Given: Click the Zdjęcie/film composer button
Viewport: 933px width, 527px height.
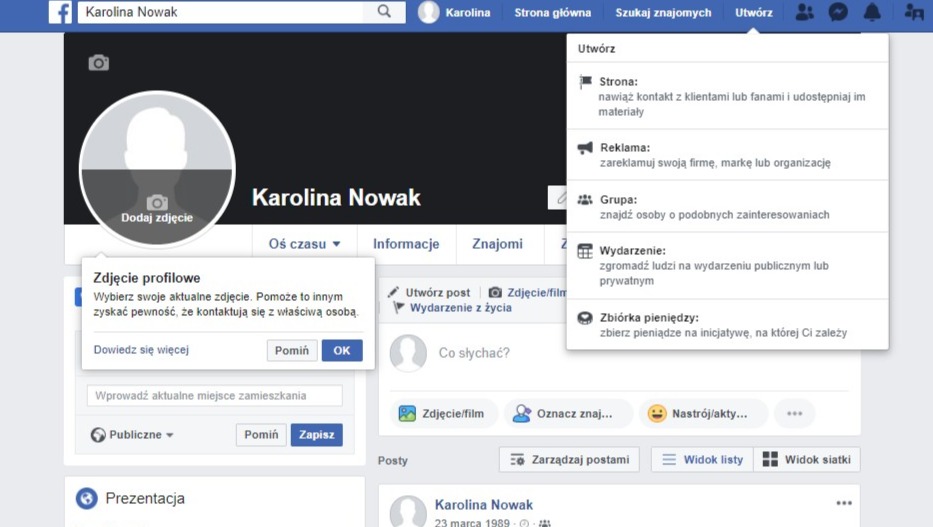Looking at the screenshot, I should [x=444, y=413].
